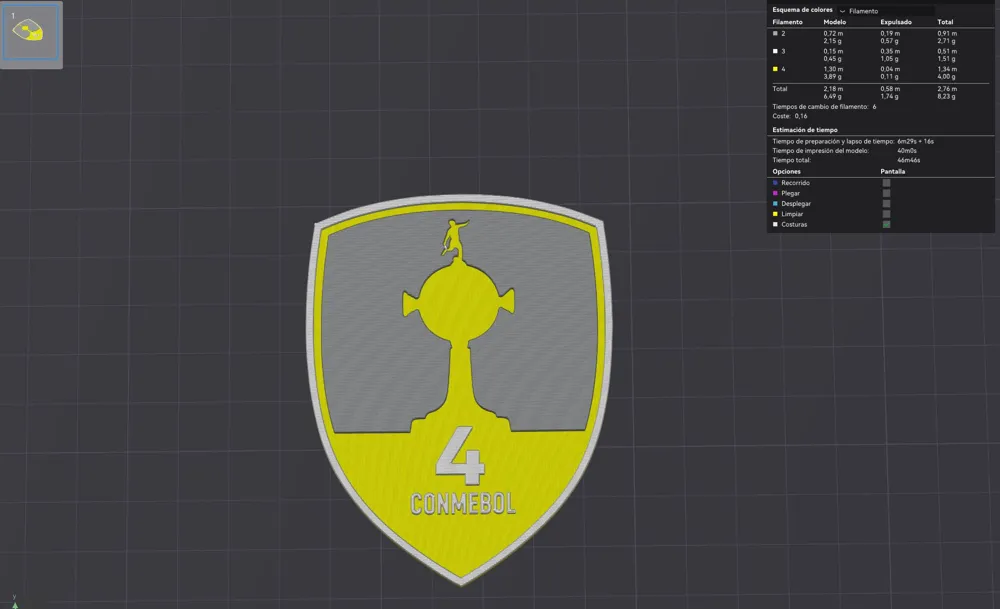
Task: Click the 6m29s + 16s preparation time
Action: (915, 142)
